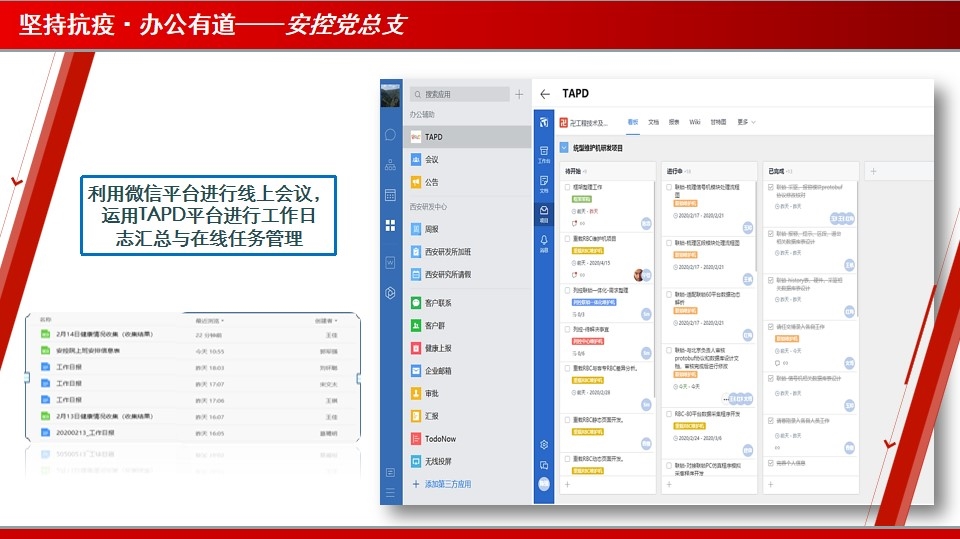Click the hexagon play icon in sidebar
Viewport: 960px width, 539px height.
[390, 293]
